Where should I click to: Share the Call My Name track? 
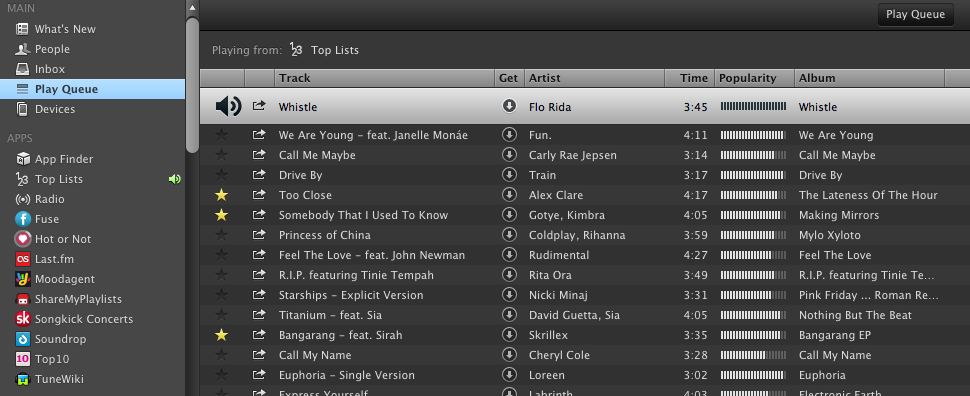(x=259, y=355)
